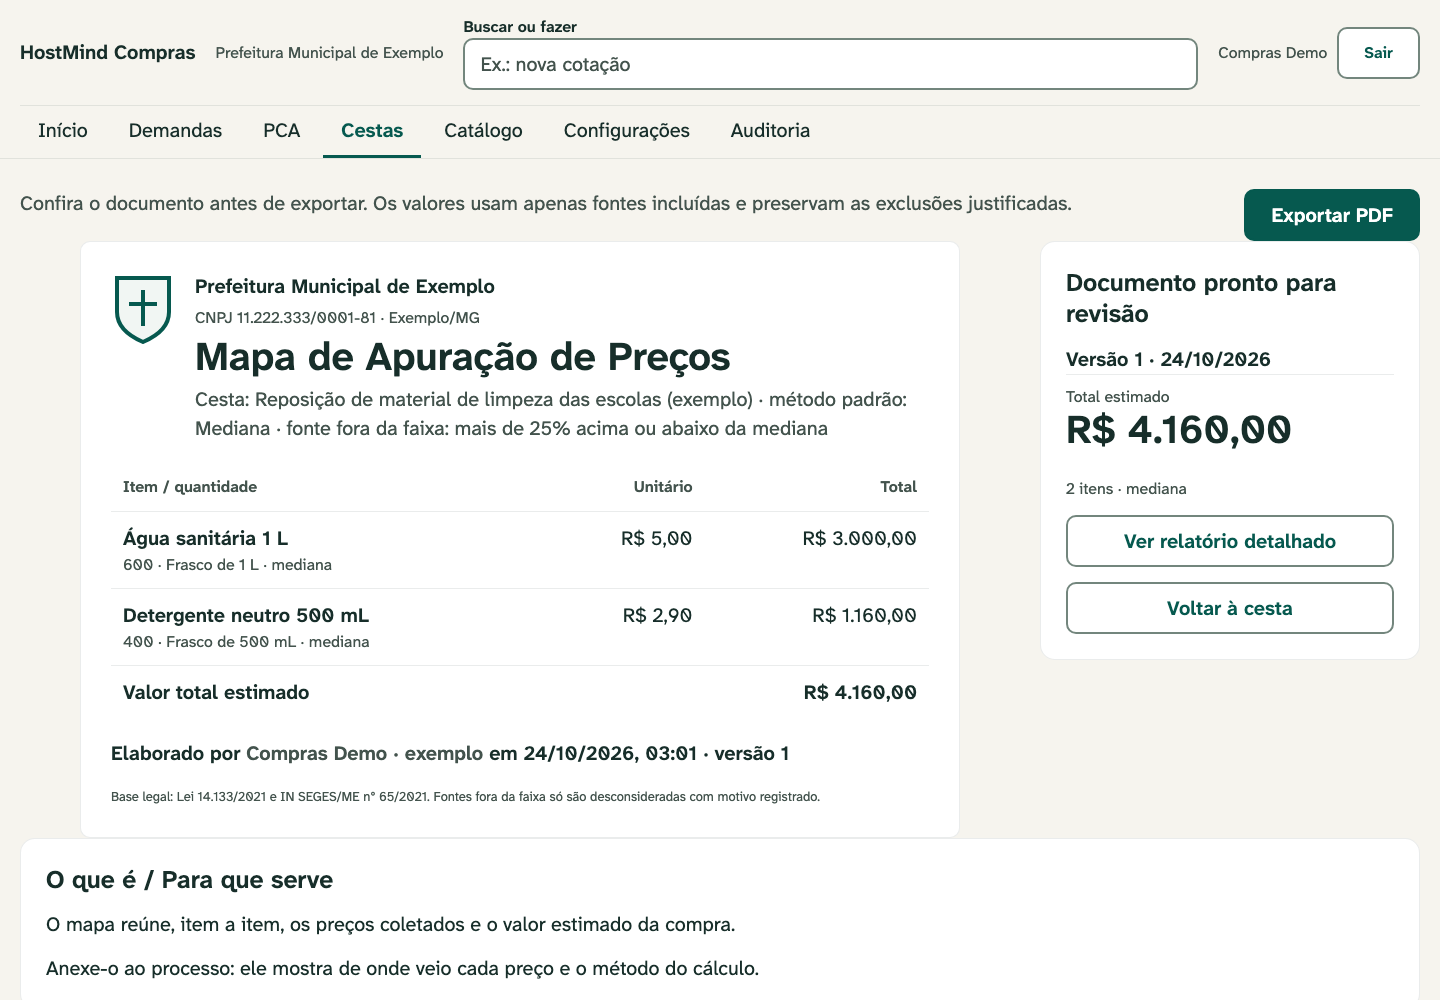Click Voltar à cesta button
The width and height of the screenshot is (1440, 1000).
point(1230,608)
